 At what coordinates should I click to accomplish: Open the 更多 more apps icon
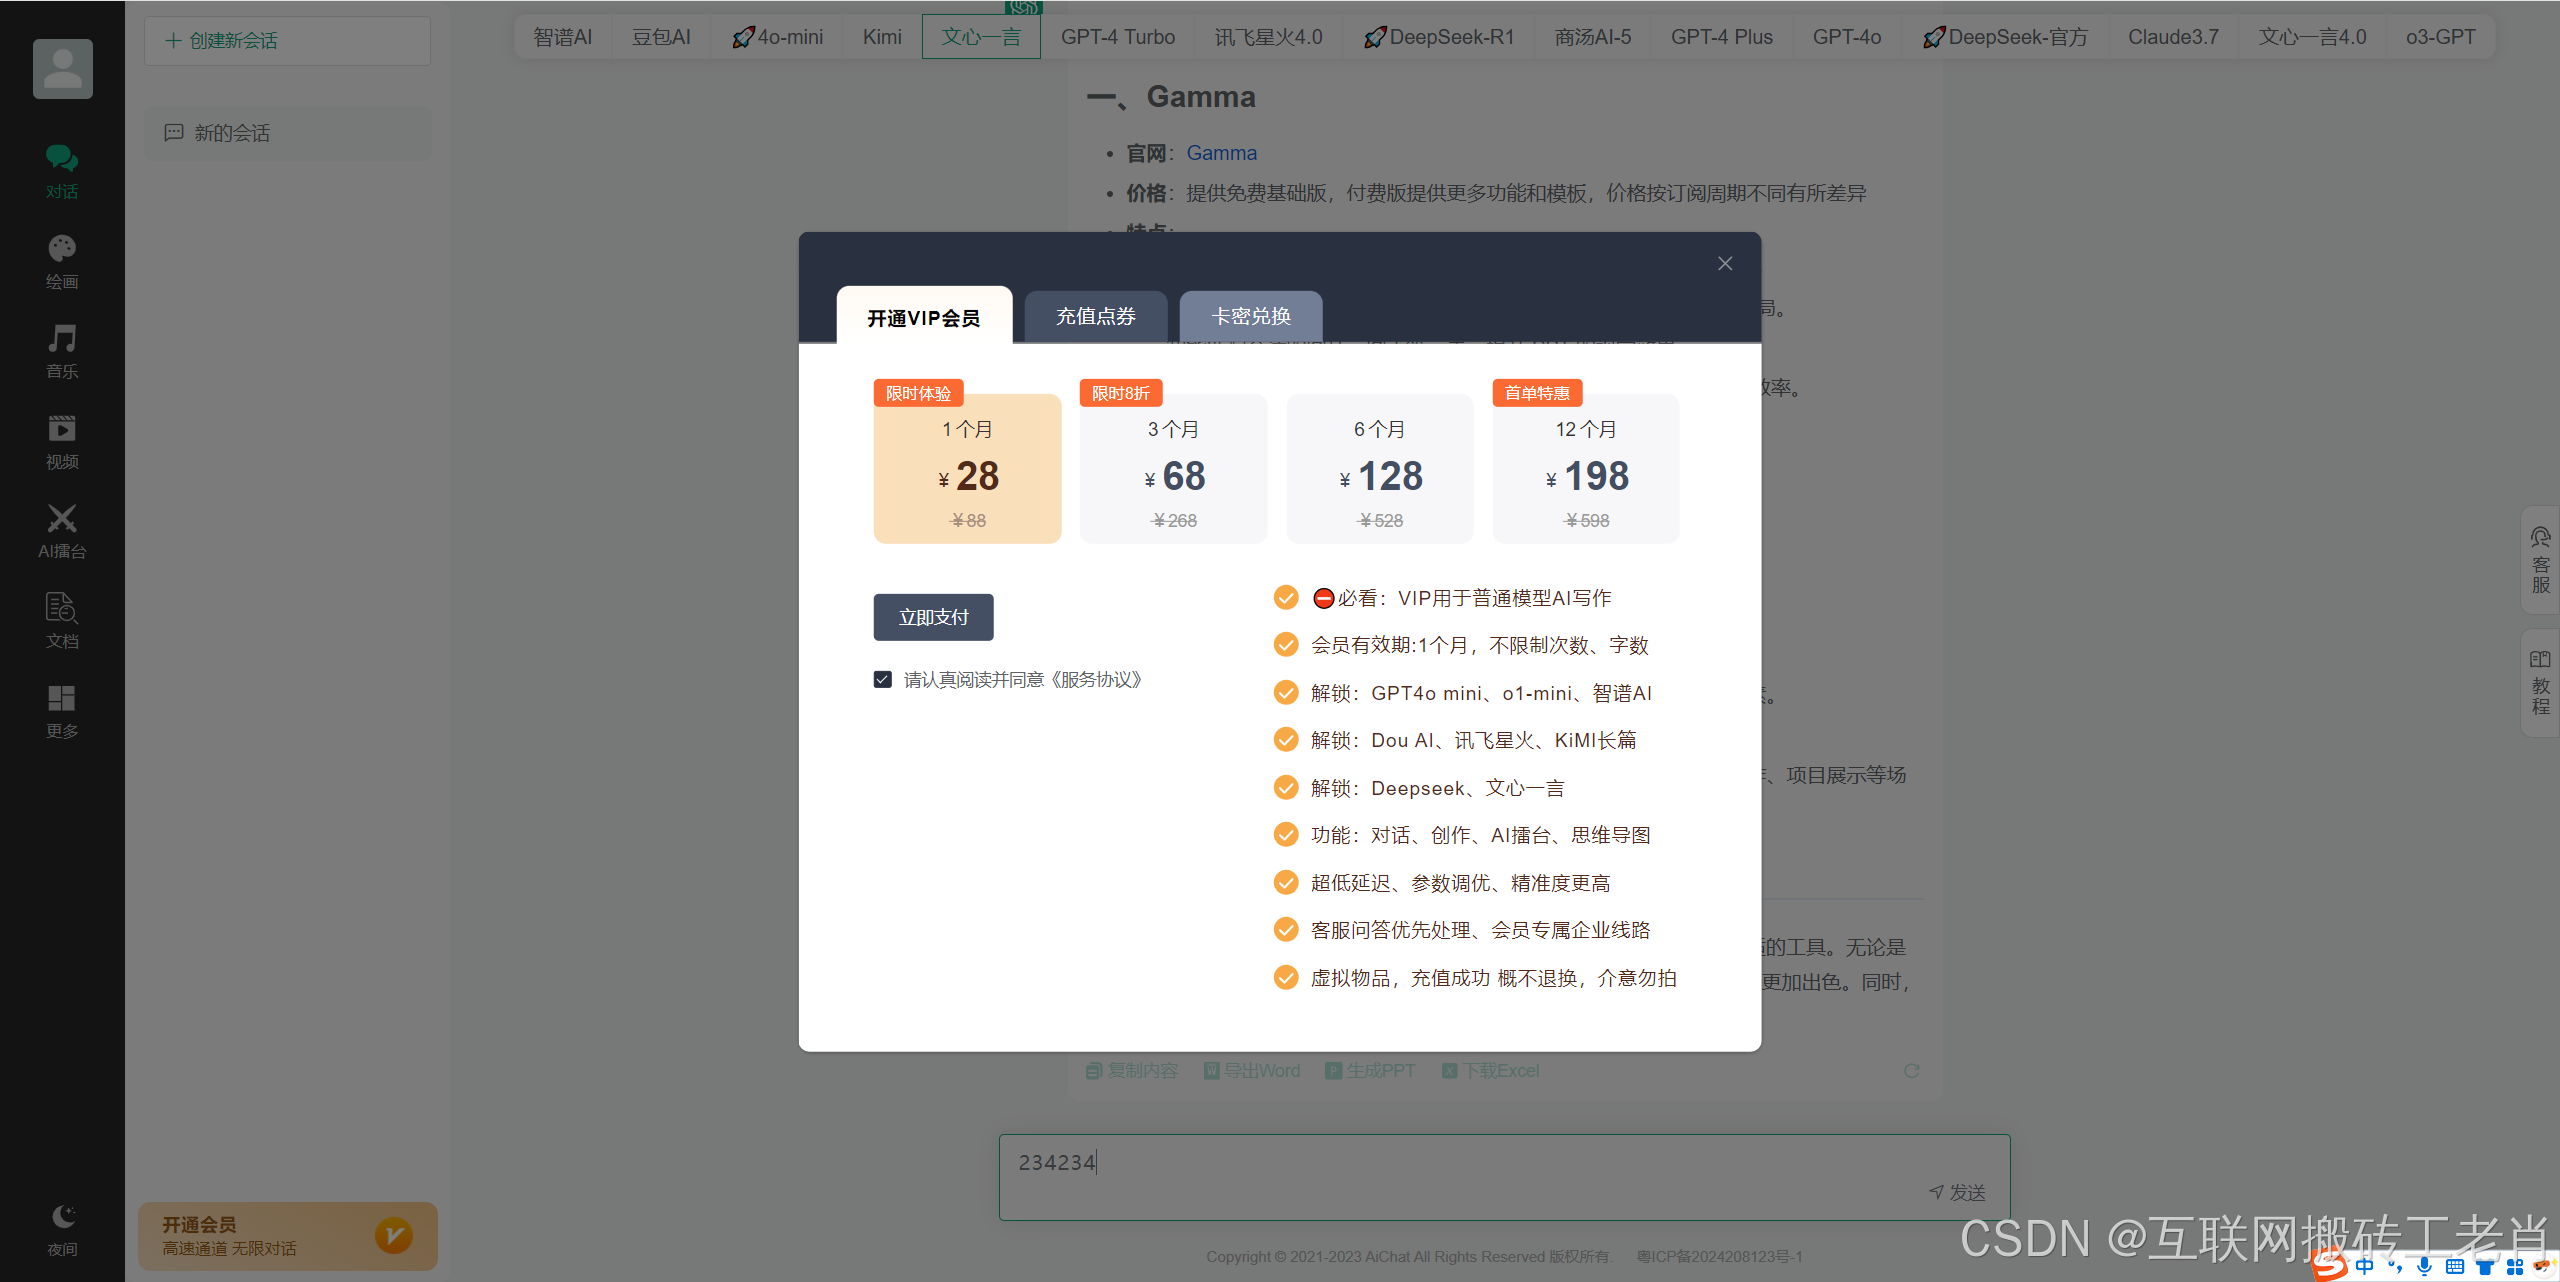(62, 699)
